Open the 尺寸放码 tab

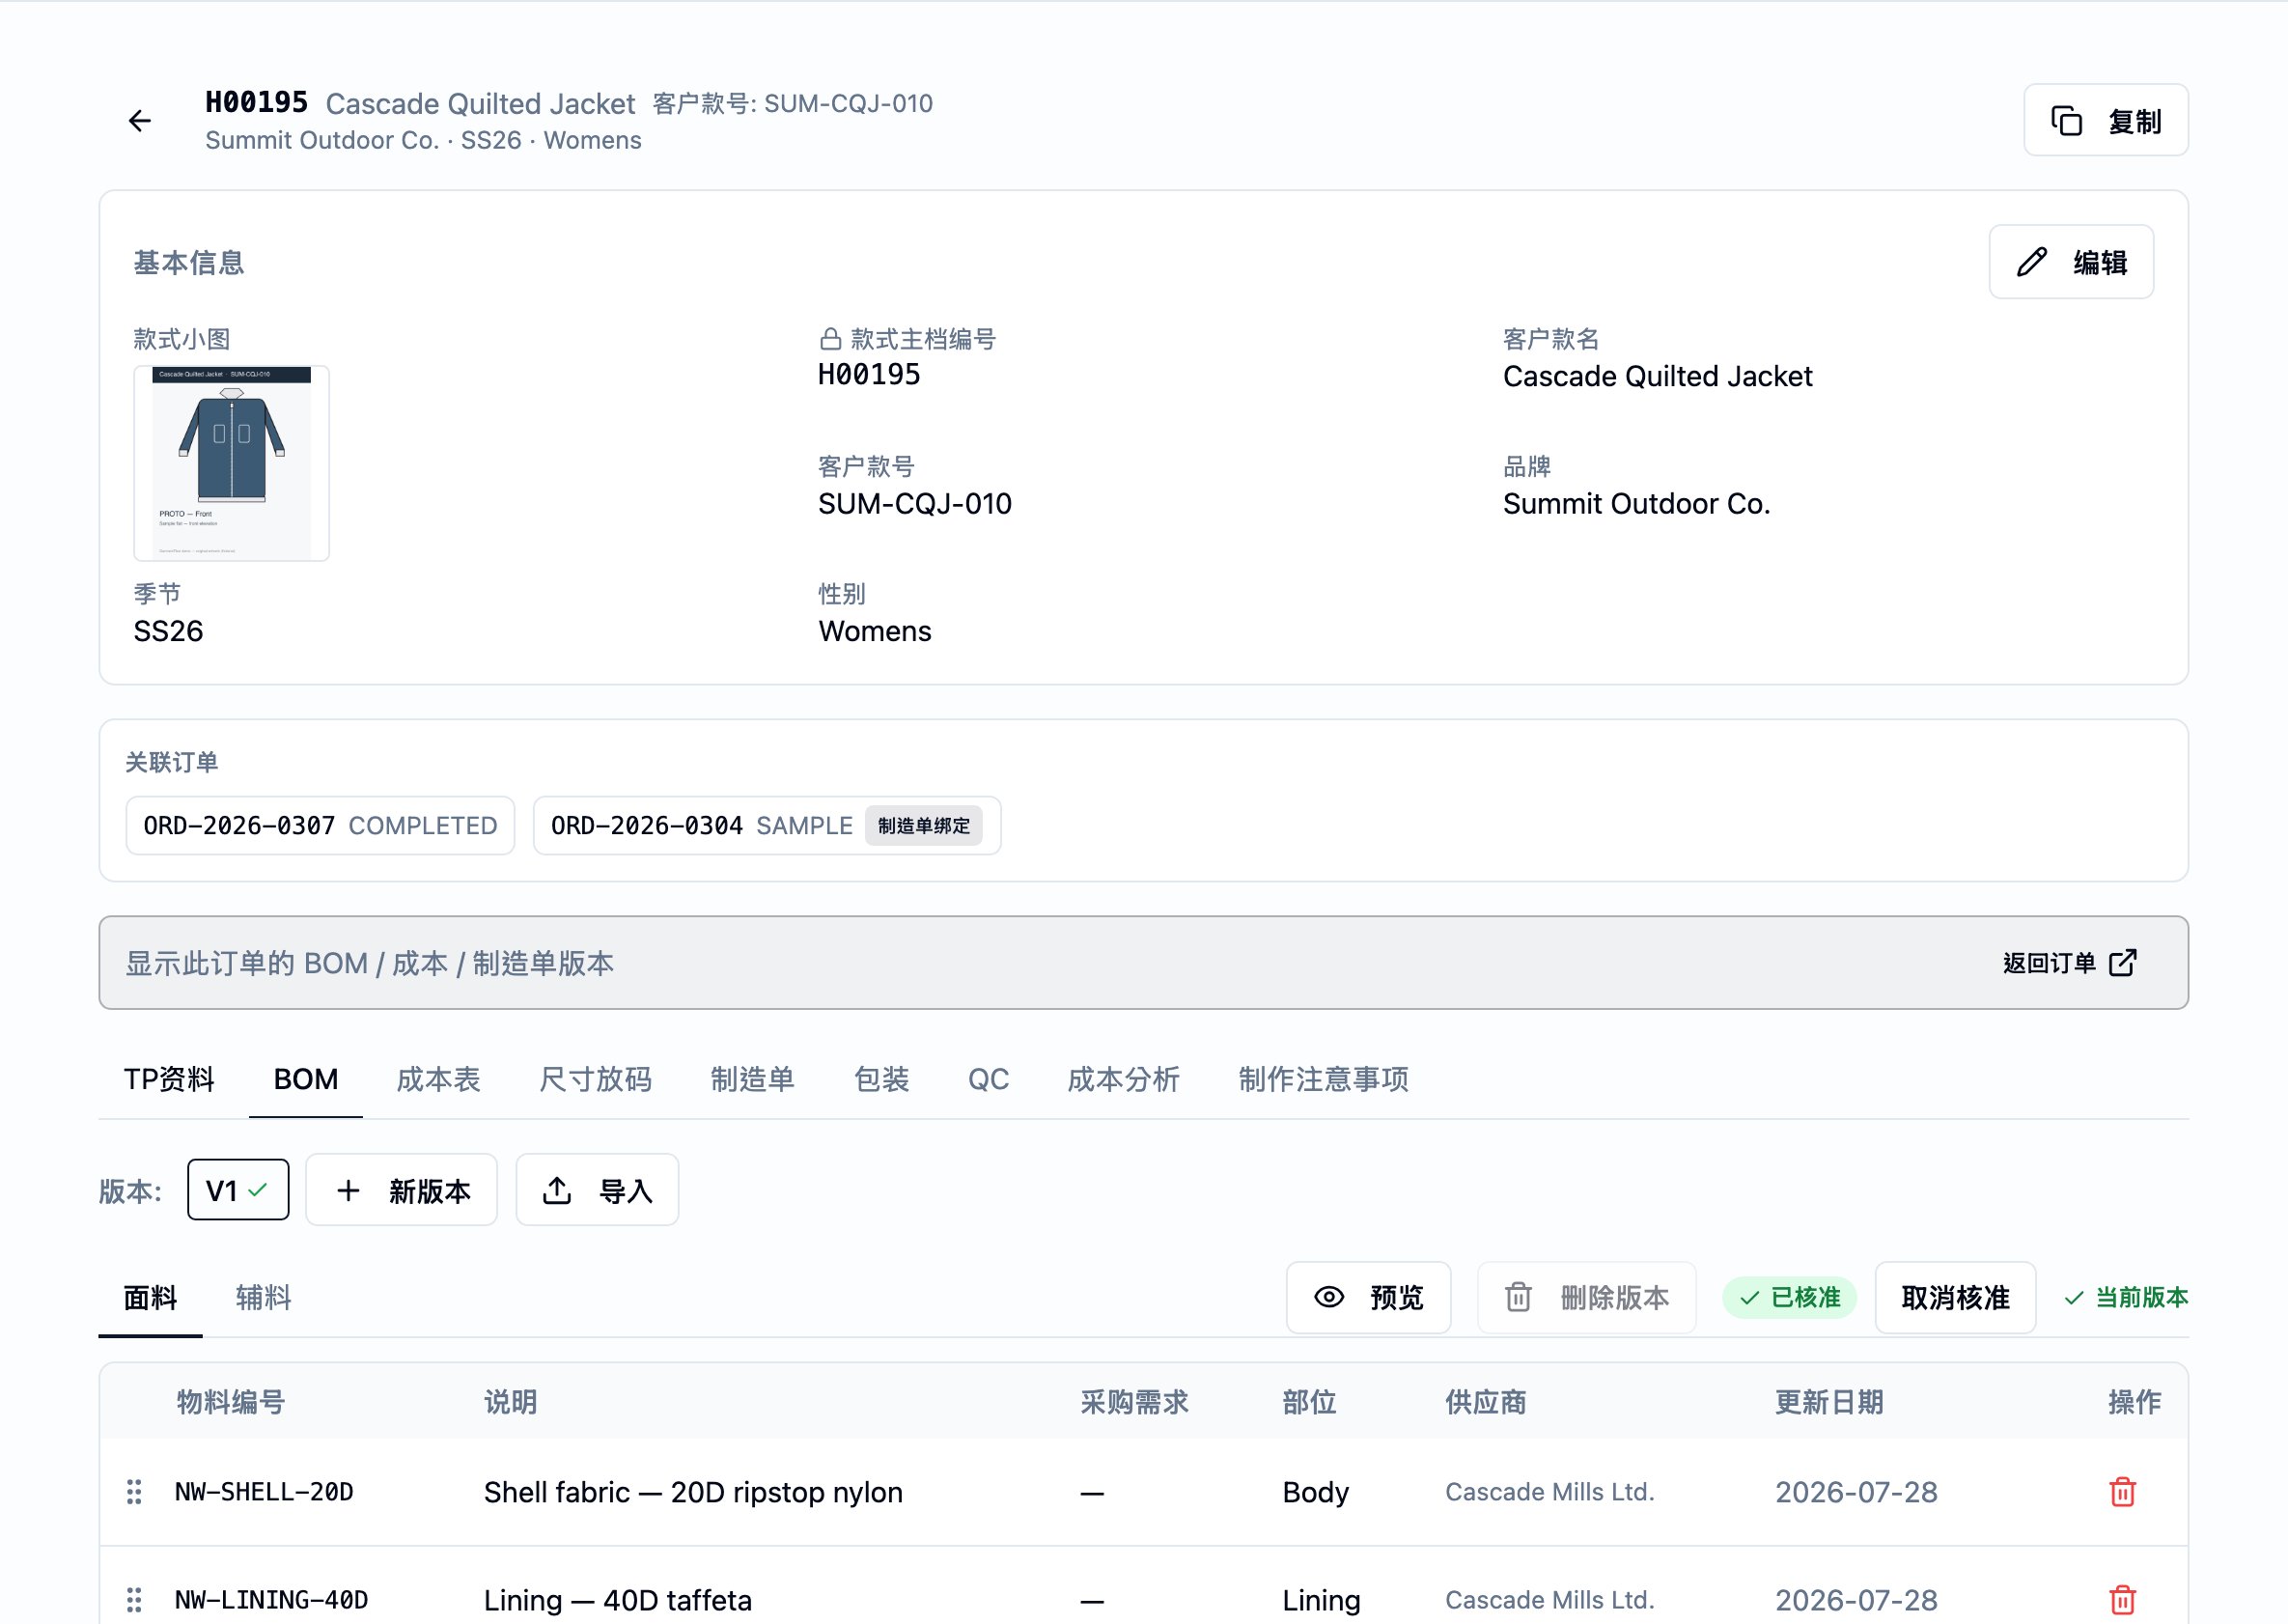coord(595,1079)
